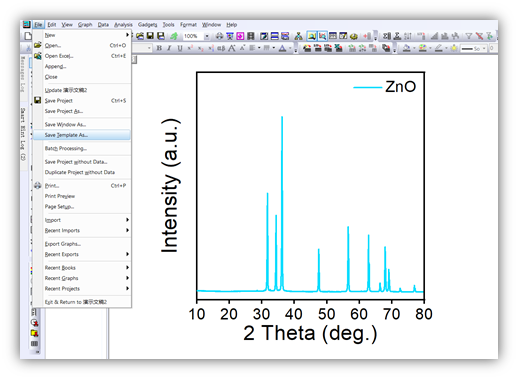The image size is (518, 379).
Task: Click the Remove Filter crossed-funnel icon
Action: pos(479,36)
